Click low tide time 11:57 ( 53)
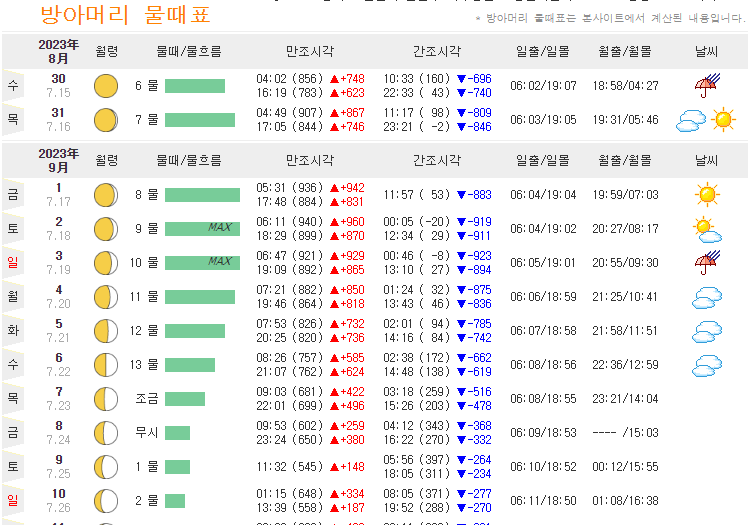749x525 pixels. tap(417, 195)
